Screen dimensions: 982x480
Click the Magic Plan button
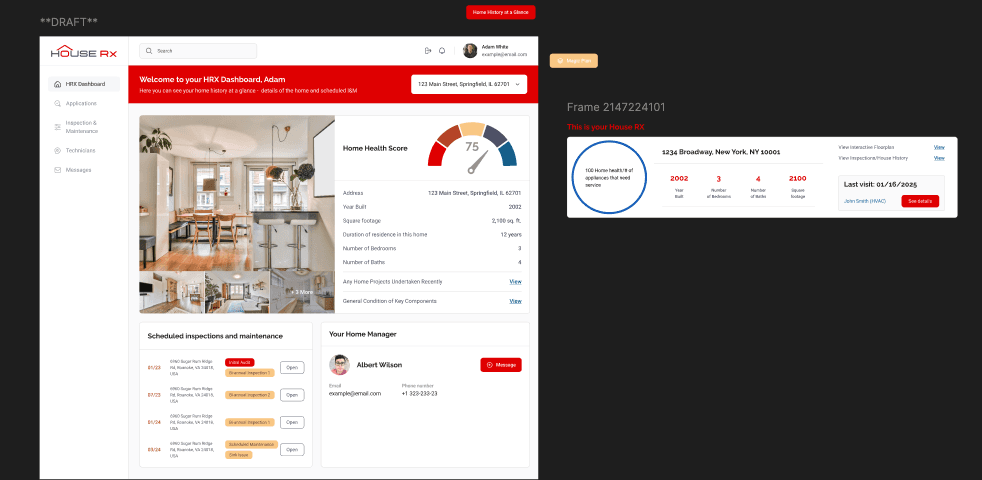[574, 61]
